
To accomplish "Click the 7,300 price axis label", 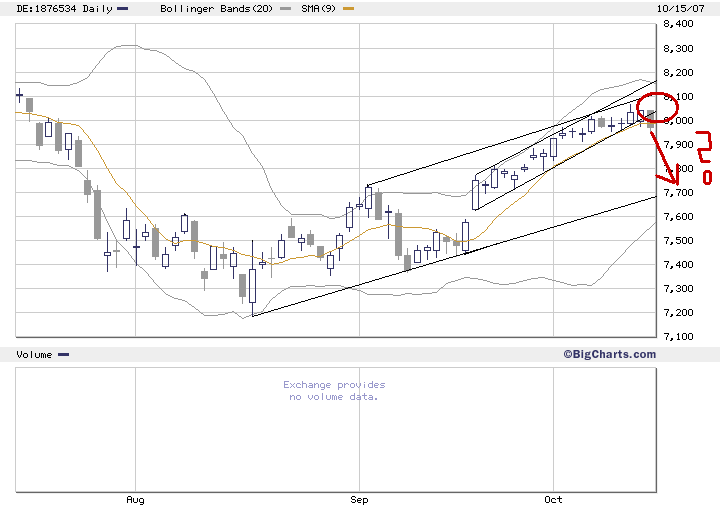I will pyautogui.click(x=678, y=289).
